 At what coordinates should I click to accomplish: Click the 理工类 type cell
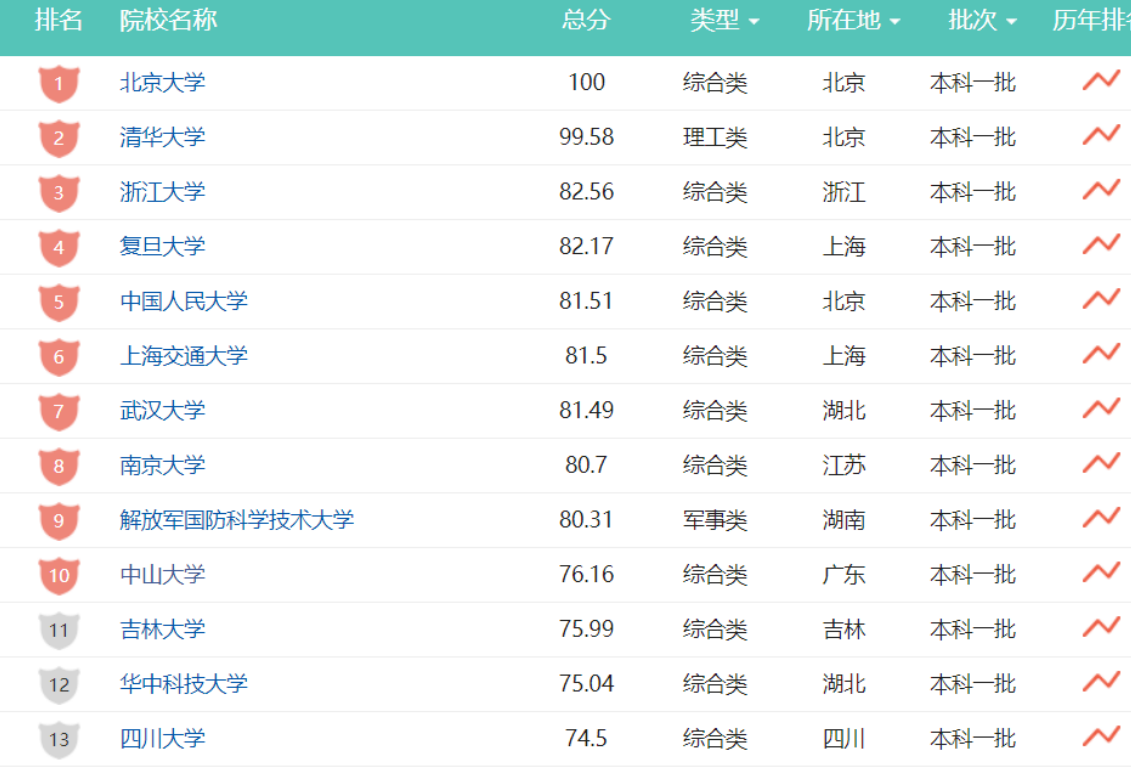click(715, 137)
